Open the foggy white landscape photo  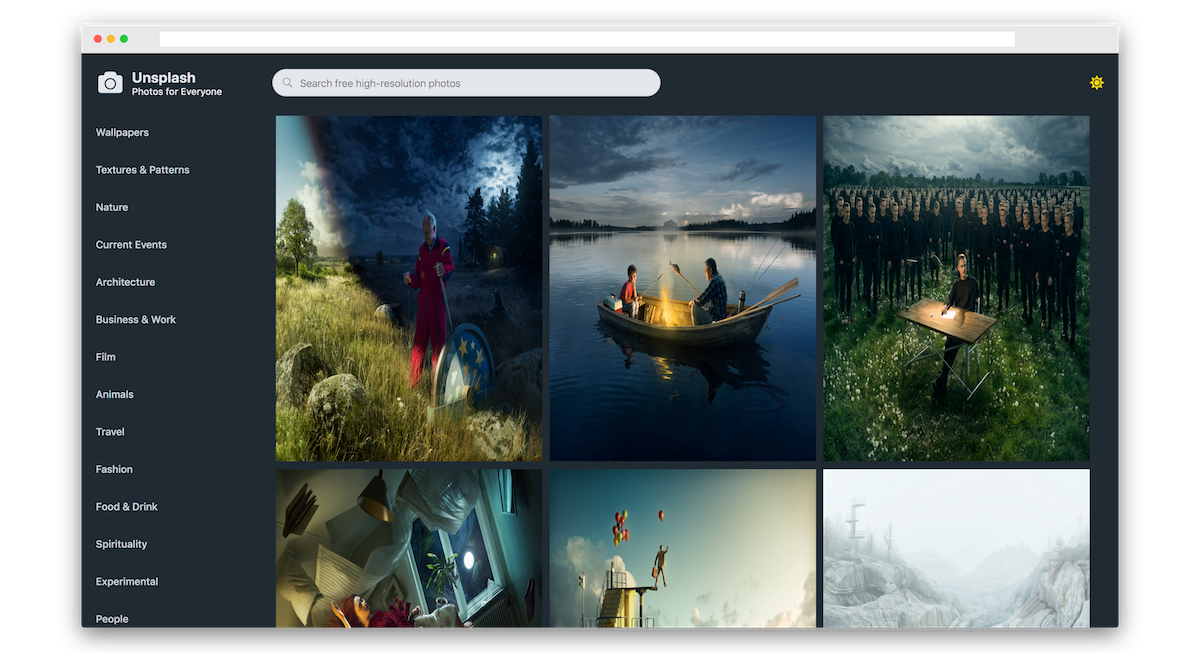click(x=956, y=548)
